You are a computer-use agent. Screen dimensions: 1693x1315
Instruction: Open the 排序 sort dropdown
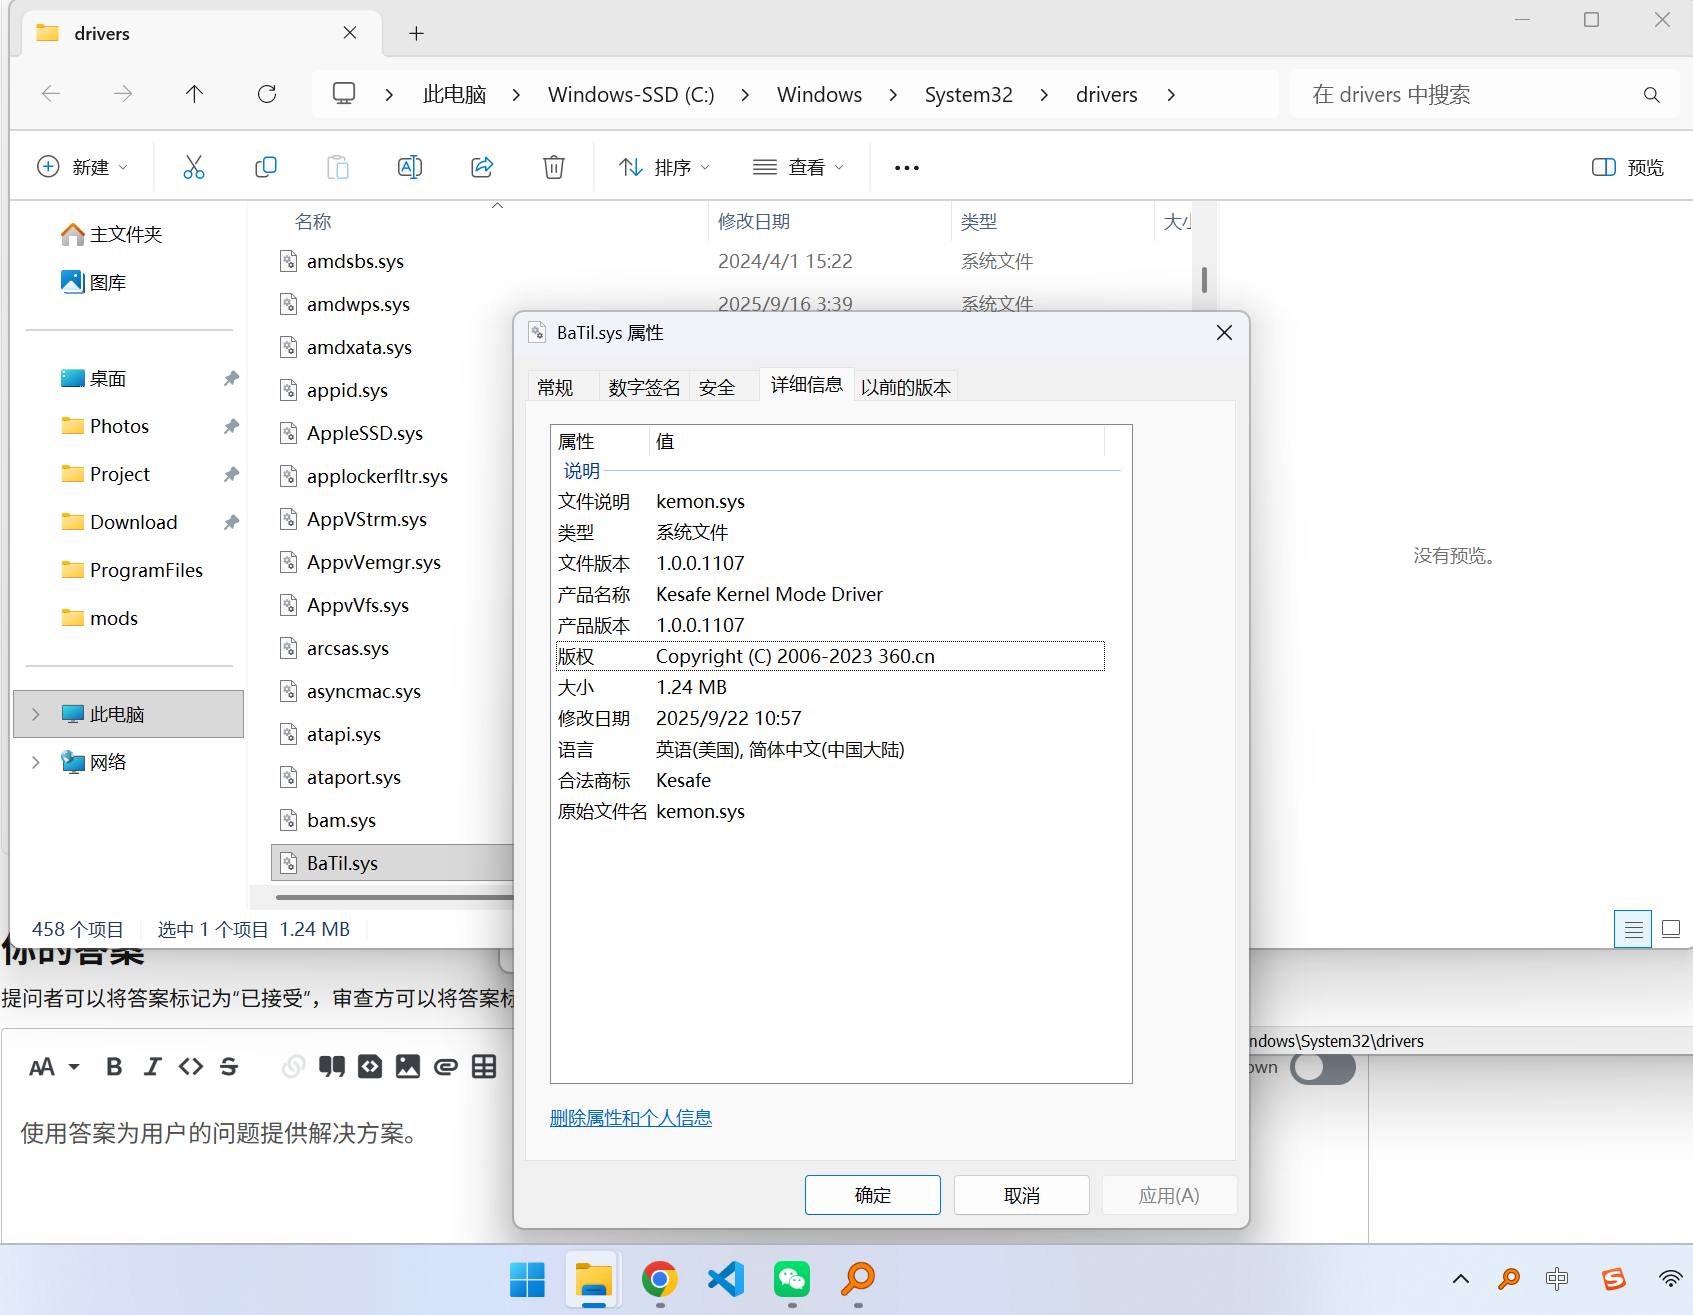(664, 167)
